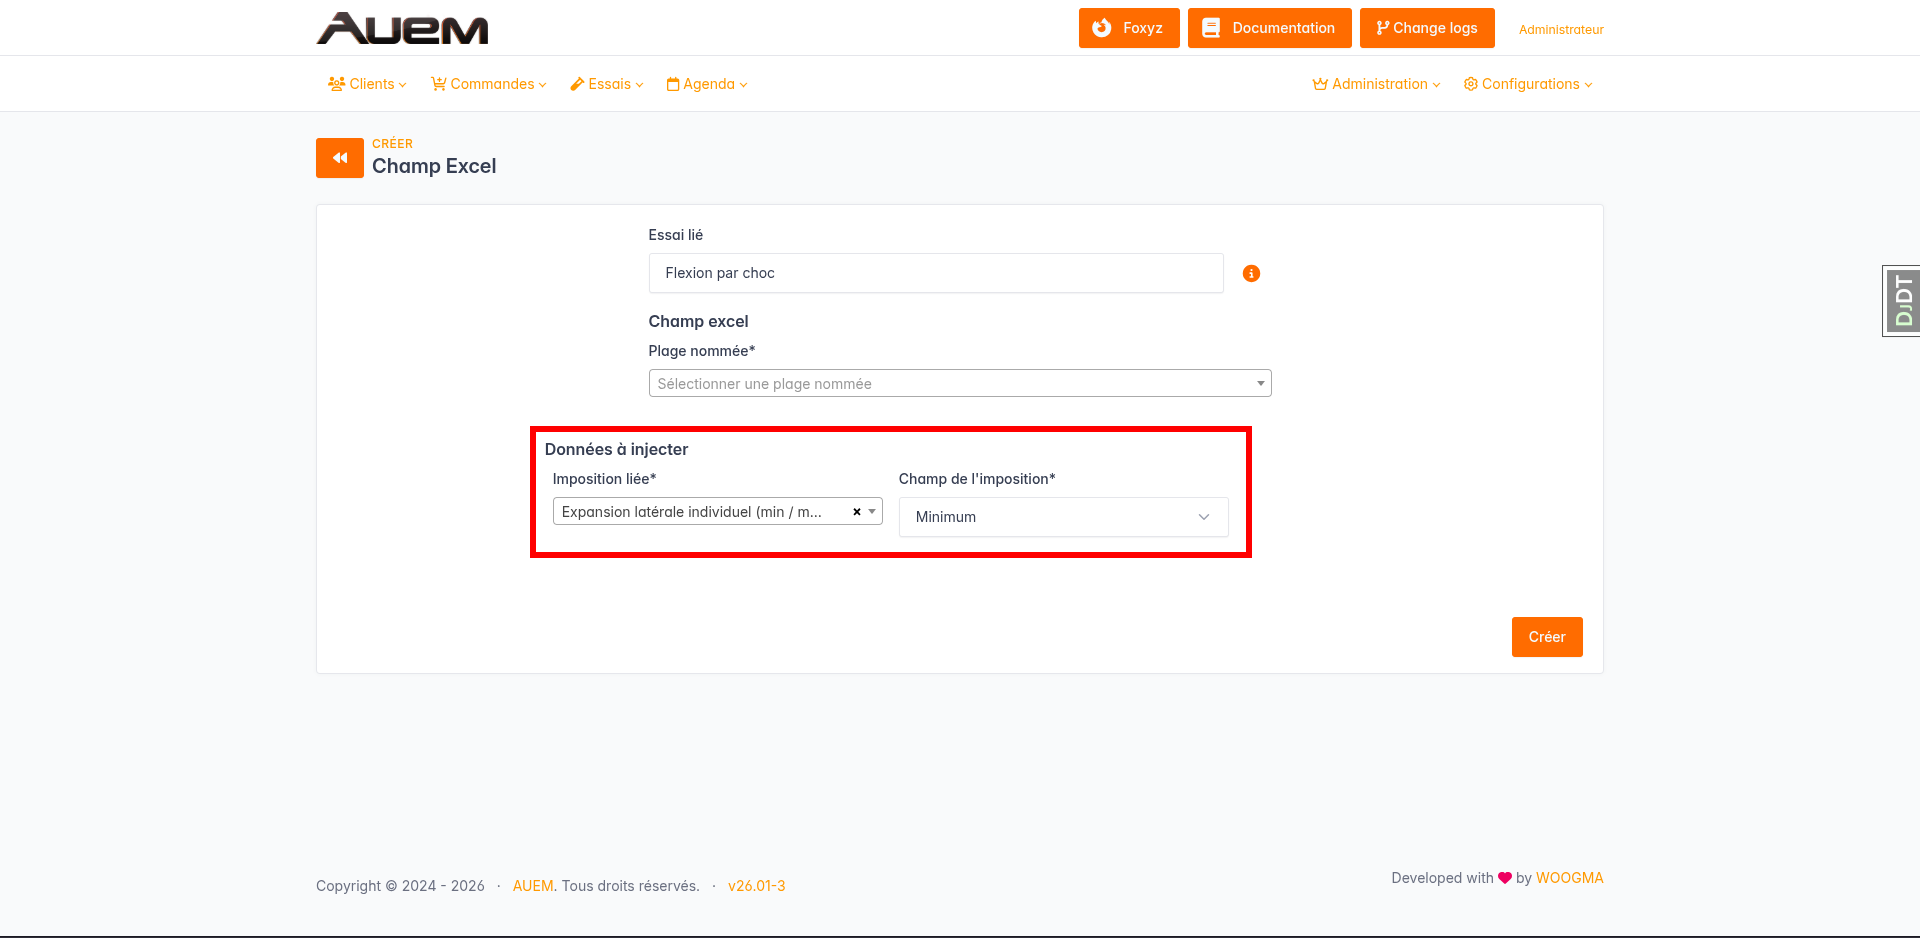The height and width of the screenshot is (938, 1920).
Task: Open the Documentation page
Action: (1269, 28)
